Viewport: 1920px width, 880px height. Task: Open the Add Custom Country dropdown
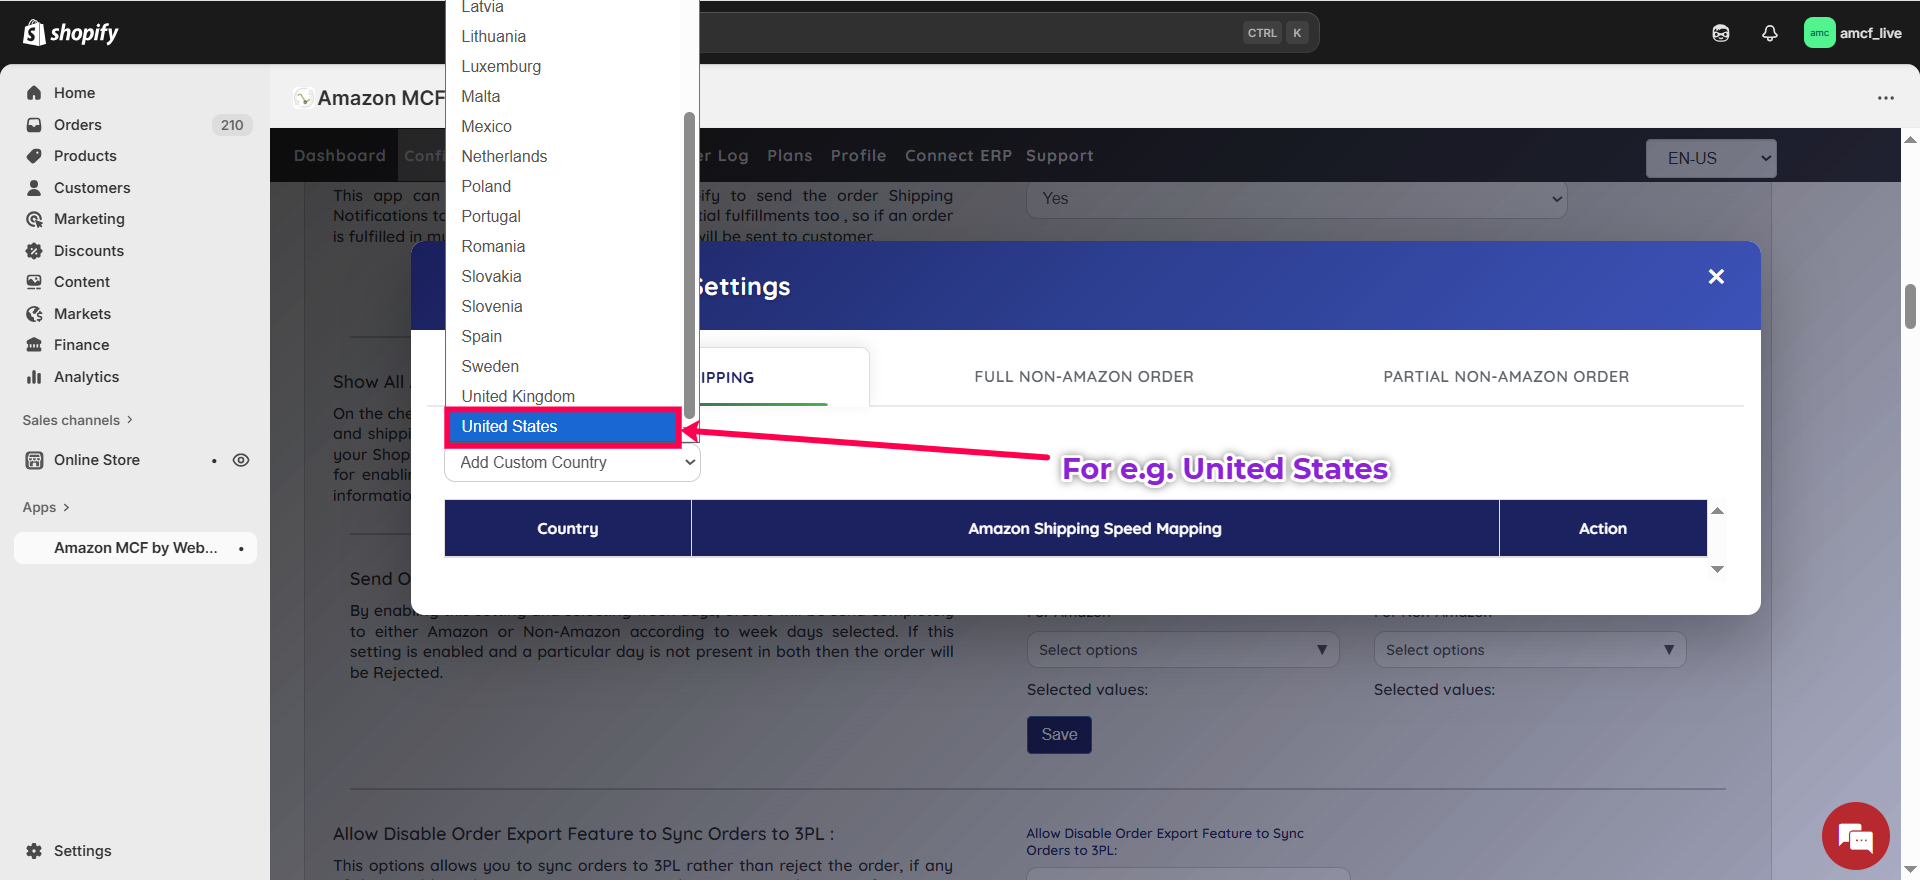tap(572, 463)
